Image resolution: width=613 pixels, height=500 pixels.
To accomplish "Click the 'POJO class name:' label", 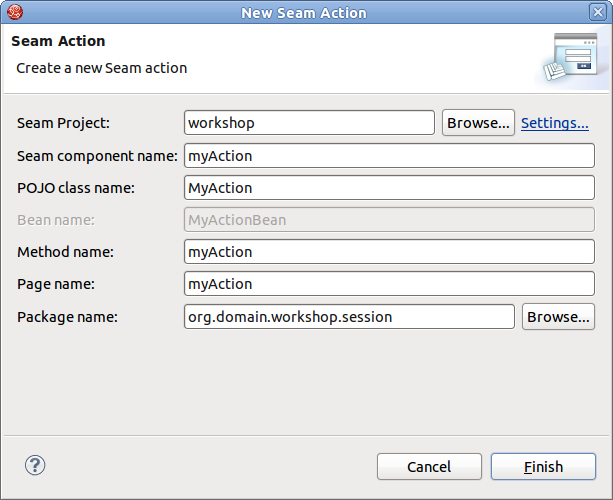I will 76,188.
